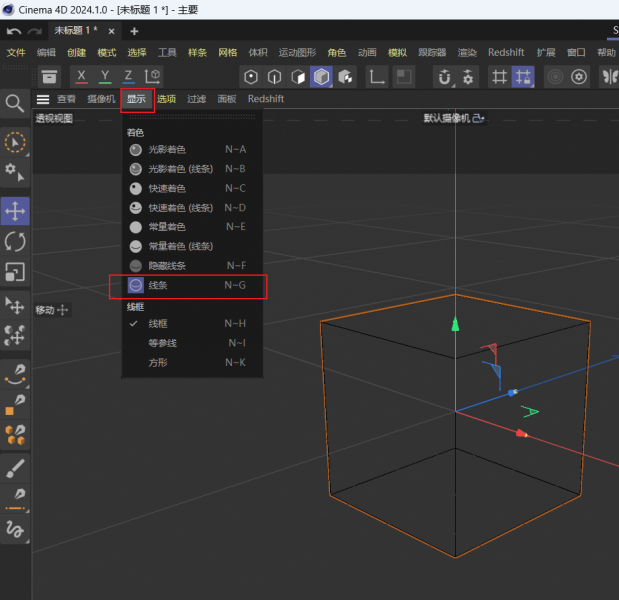The height and width of the screenshot is (600, 619).
Task: Choose 等参线 wireframe option
Action: (192, 343)
